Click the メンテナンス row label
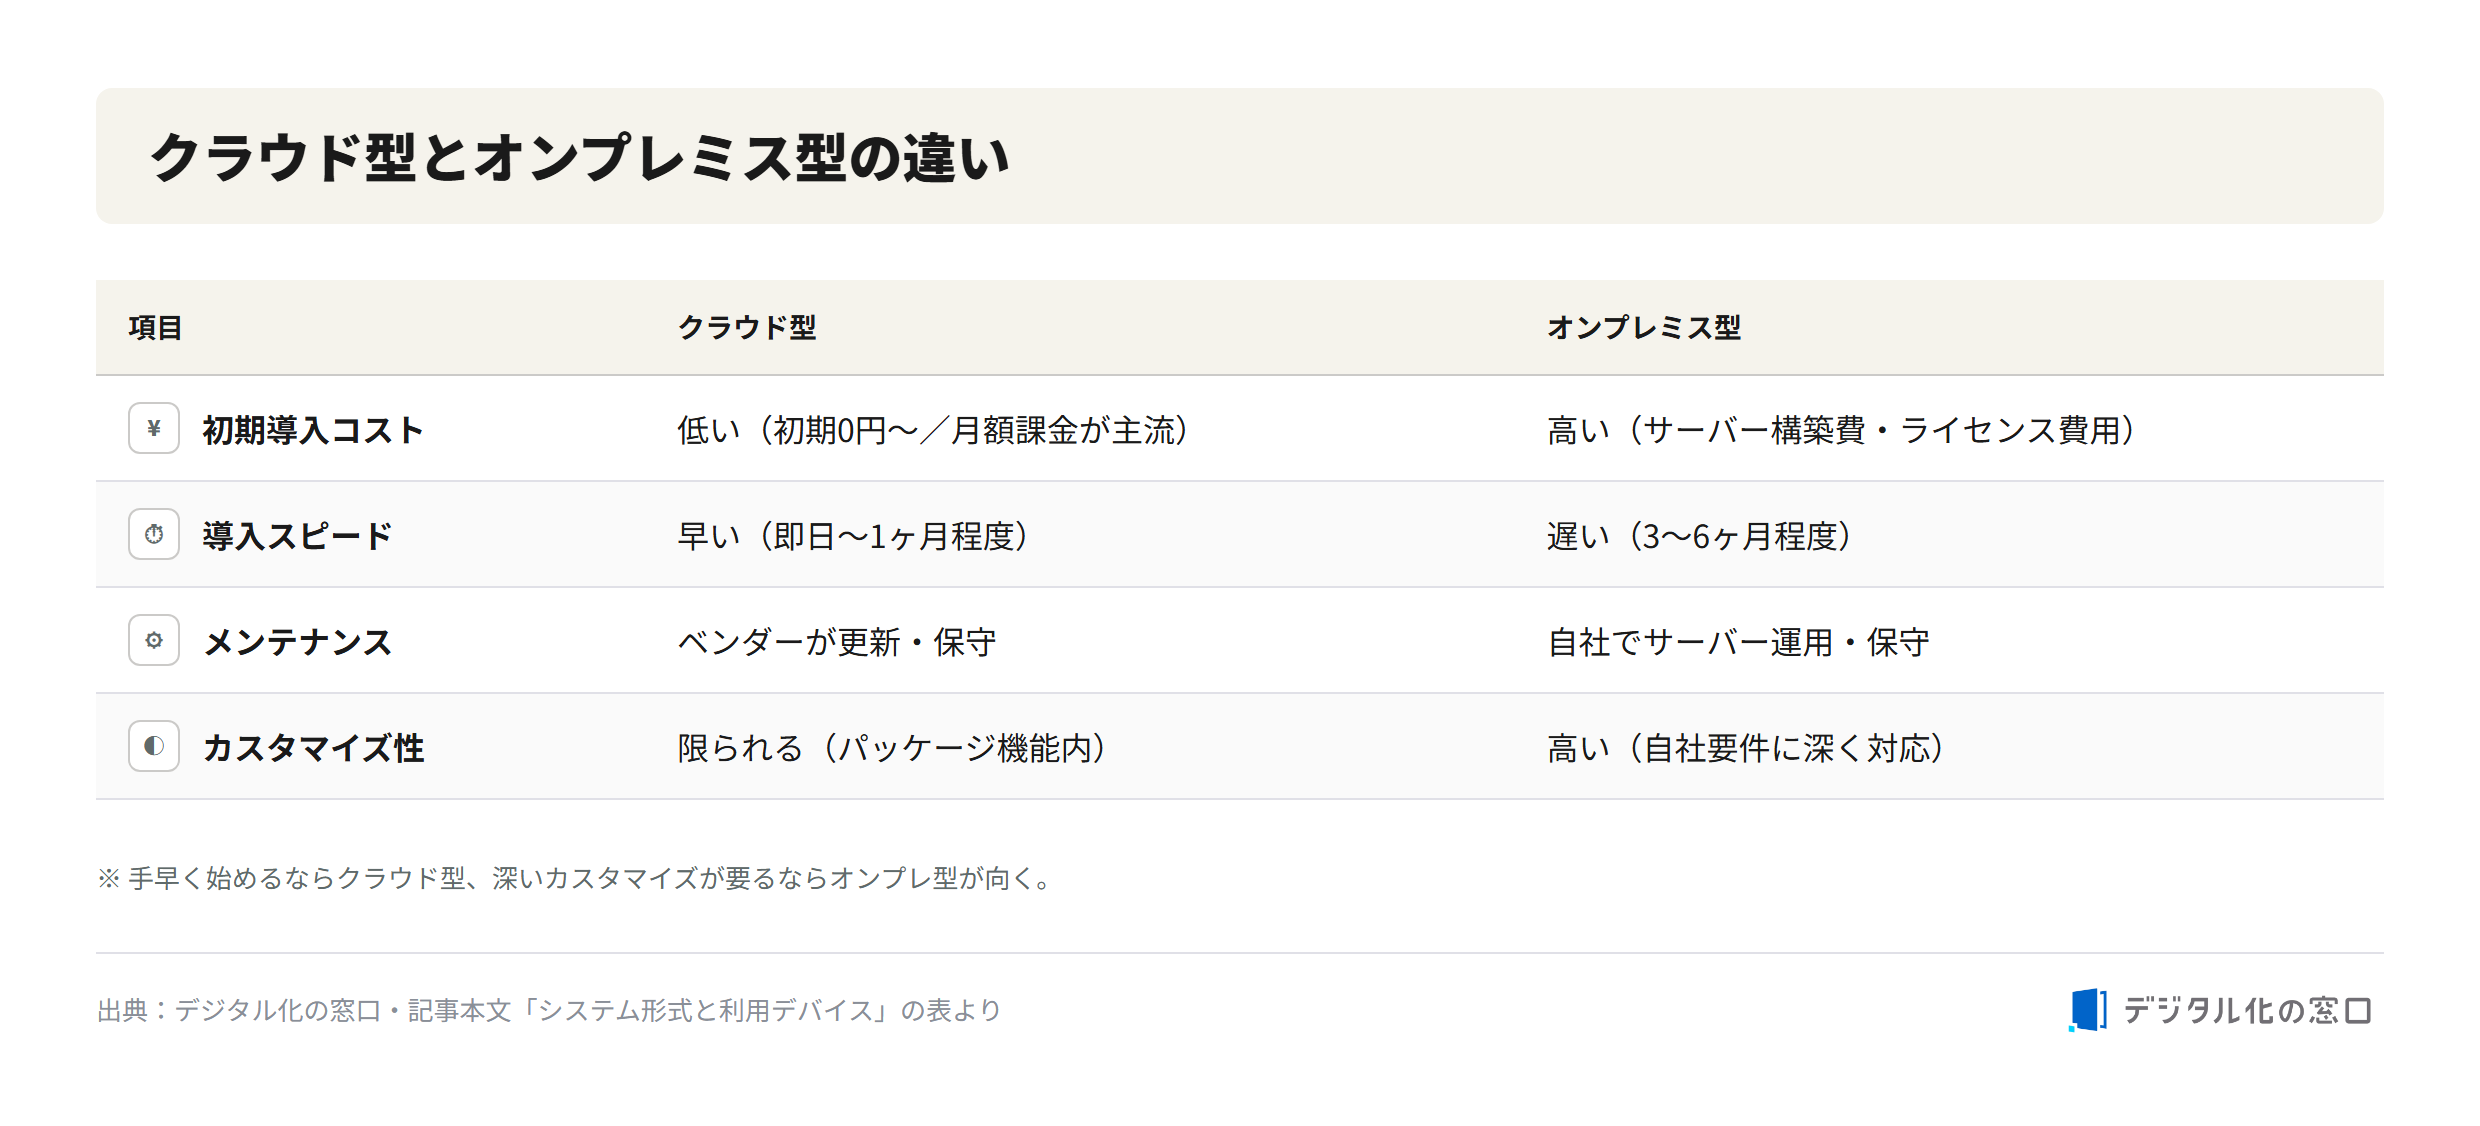This screenshot has width=2480, height=1126. [298, 642]
